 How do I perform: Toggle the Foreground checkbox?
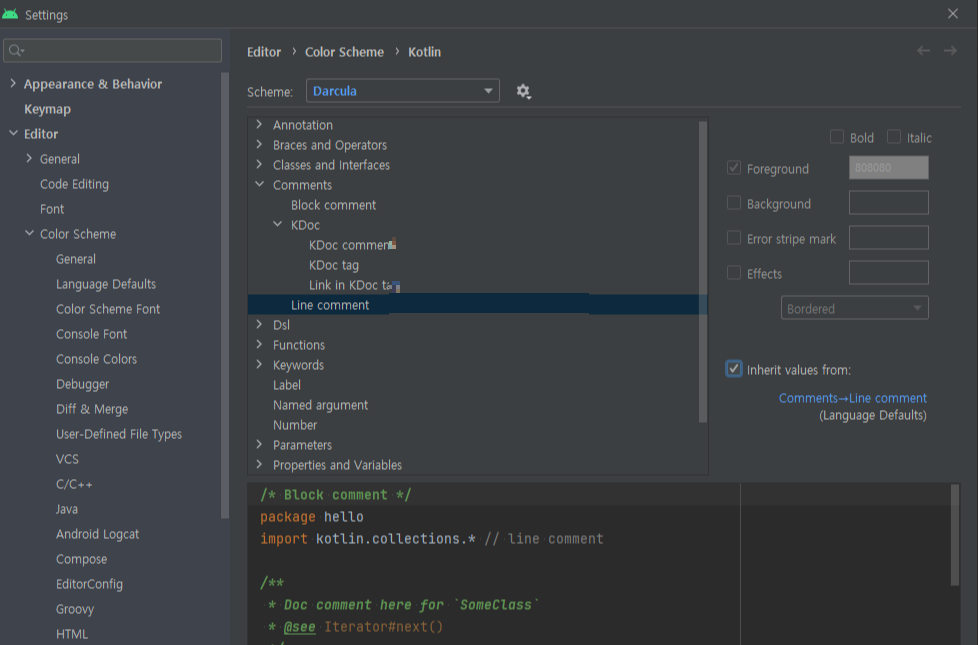coord(734,168)
